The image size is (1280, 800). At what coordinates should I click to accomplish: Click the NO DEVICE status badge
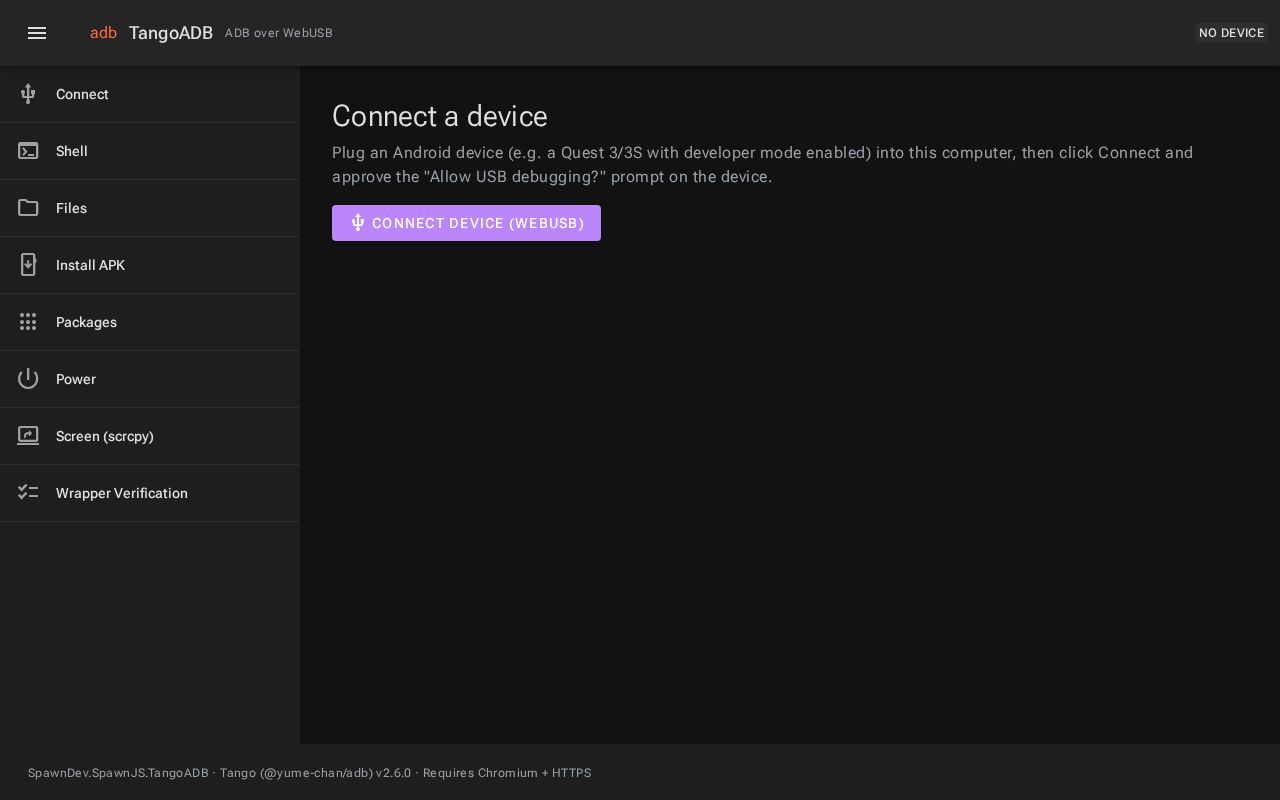click(1231, 33)
